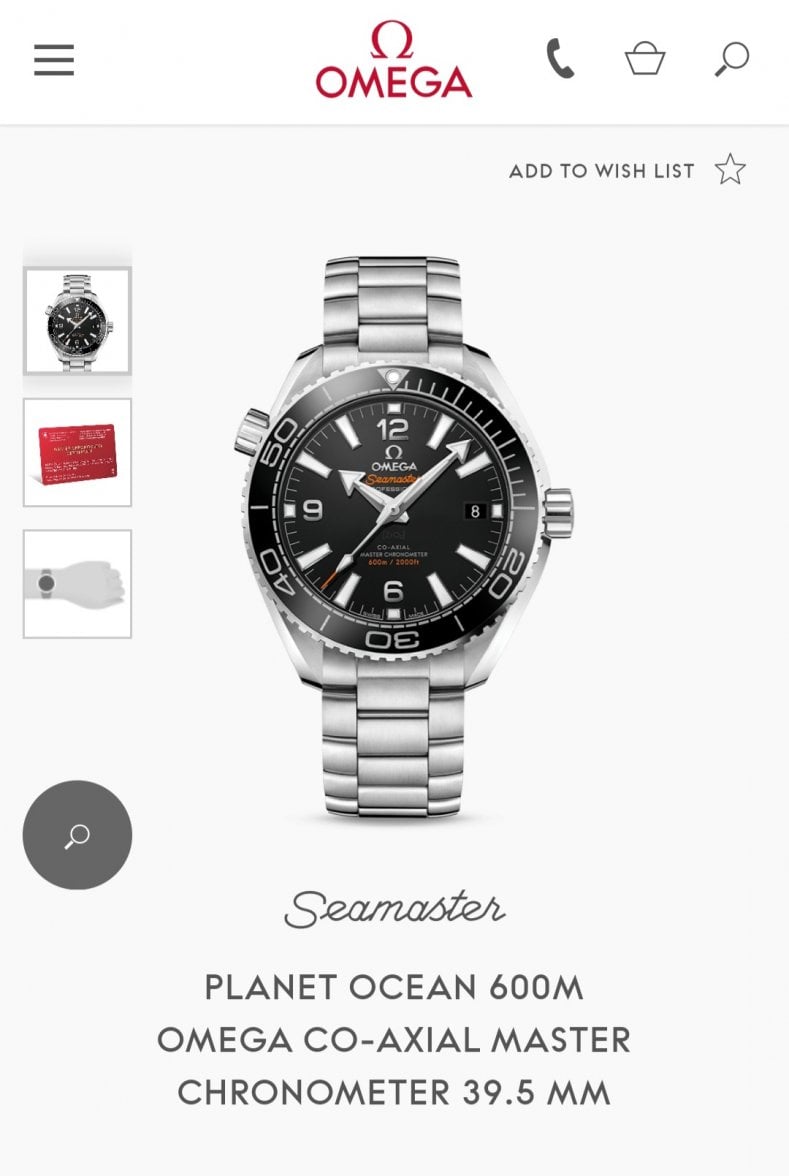Image resolution: width=789 pixels, height=1176 pixels.
Task: Open site search in the header
Action: pos(732,59)
